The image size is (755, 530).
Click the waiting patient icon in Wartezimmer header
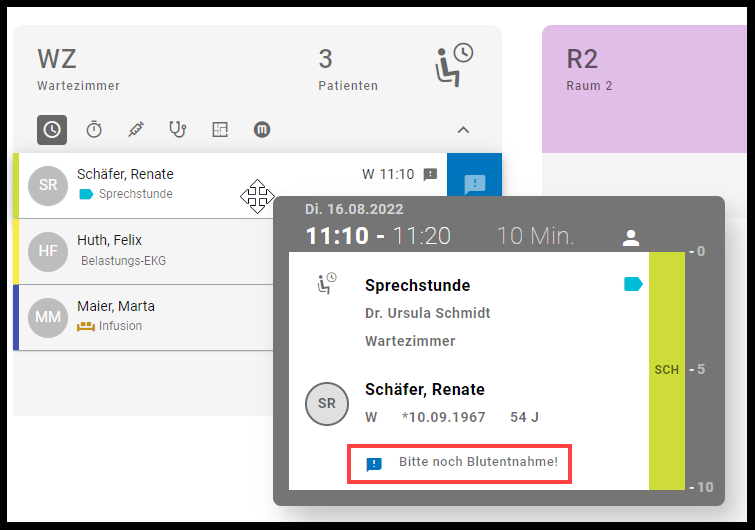(454, 65)
